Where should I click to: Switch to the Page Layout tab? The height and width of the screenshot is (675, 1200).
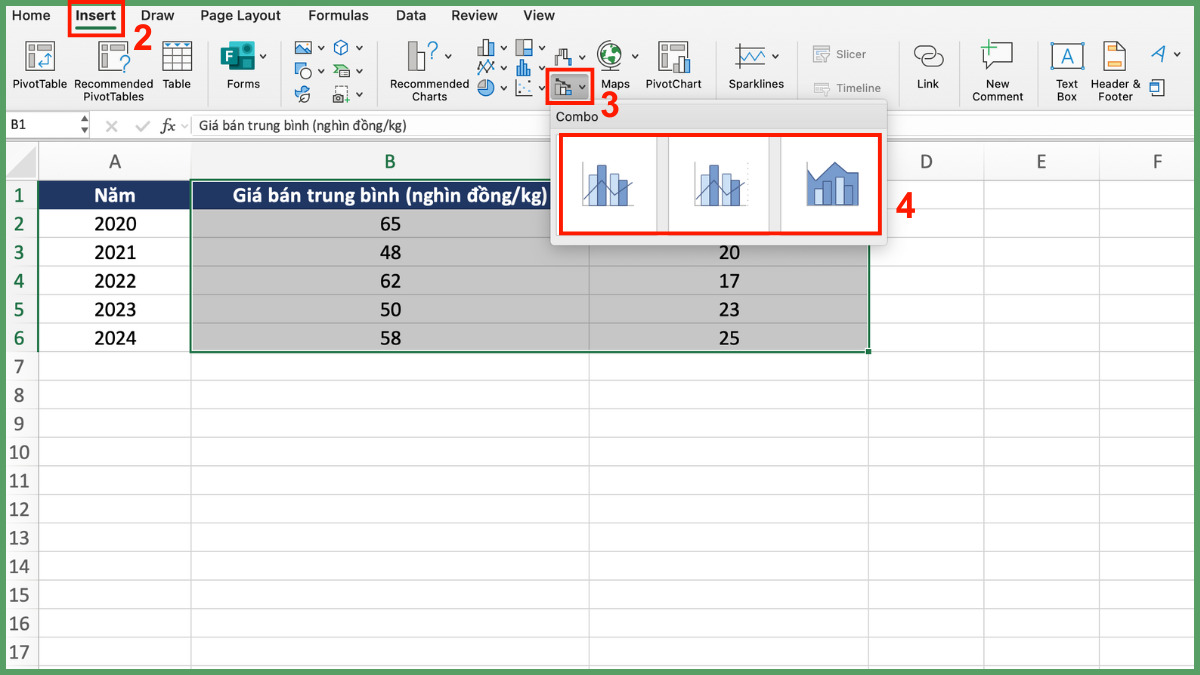click(x=240, y=16)
